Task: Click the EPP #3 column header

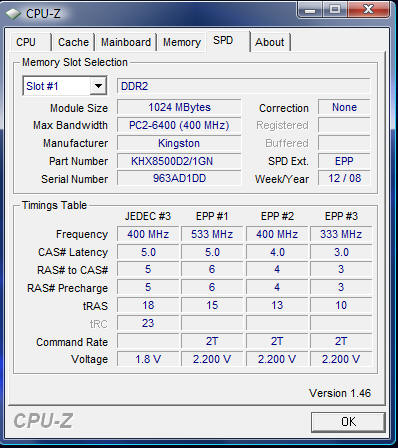Action: (x=341, y=216)
